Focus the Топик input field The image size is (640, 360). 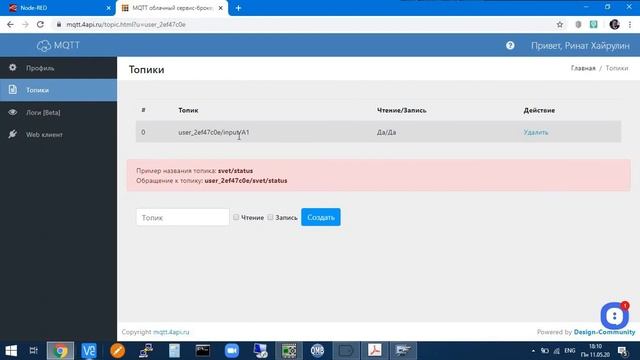(x=182, y=217)
